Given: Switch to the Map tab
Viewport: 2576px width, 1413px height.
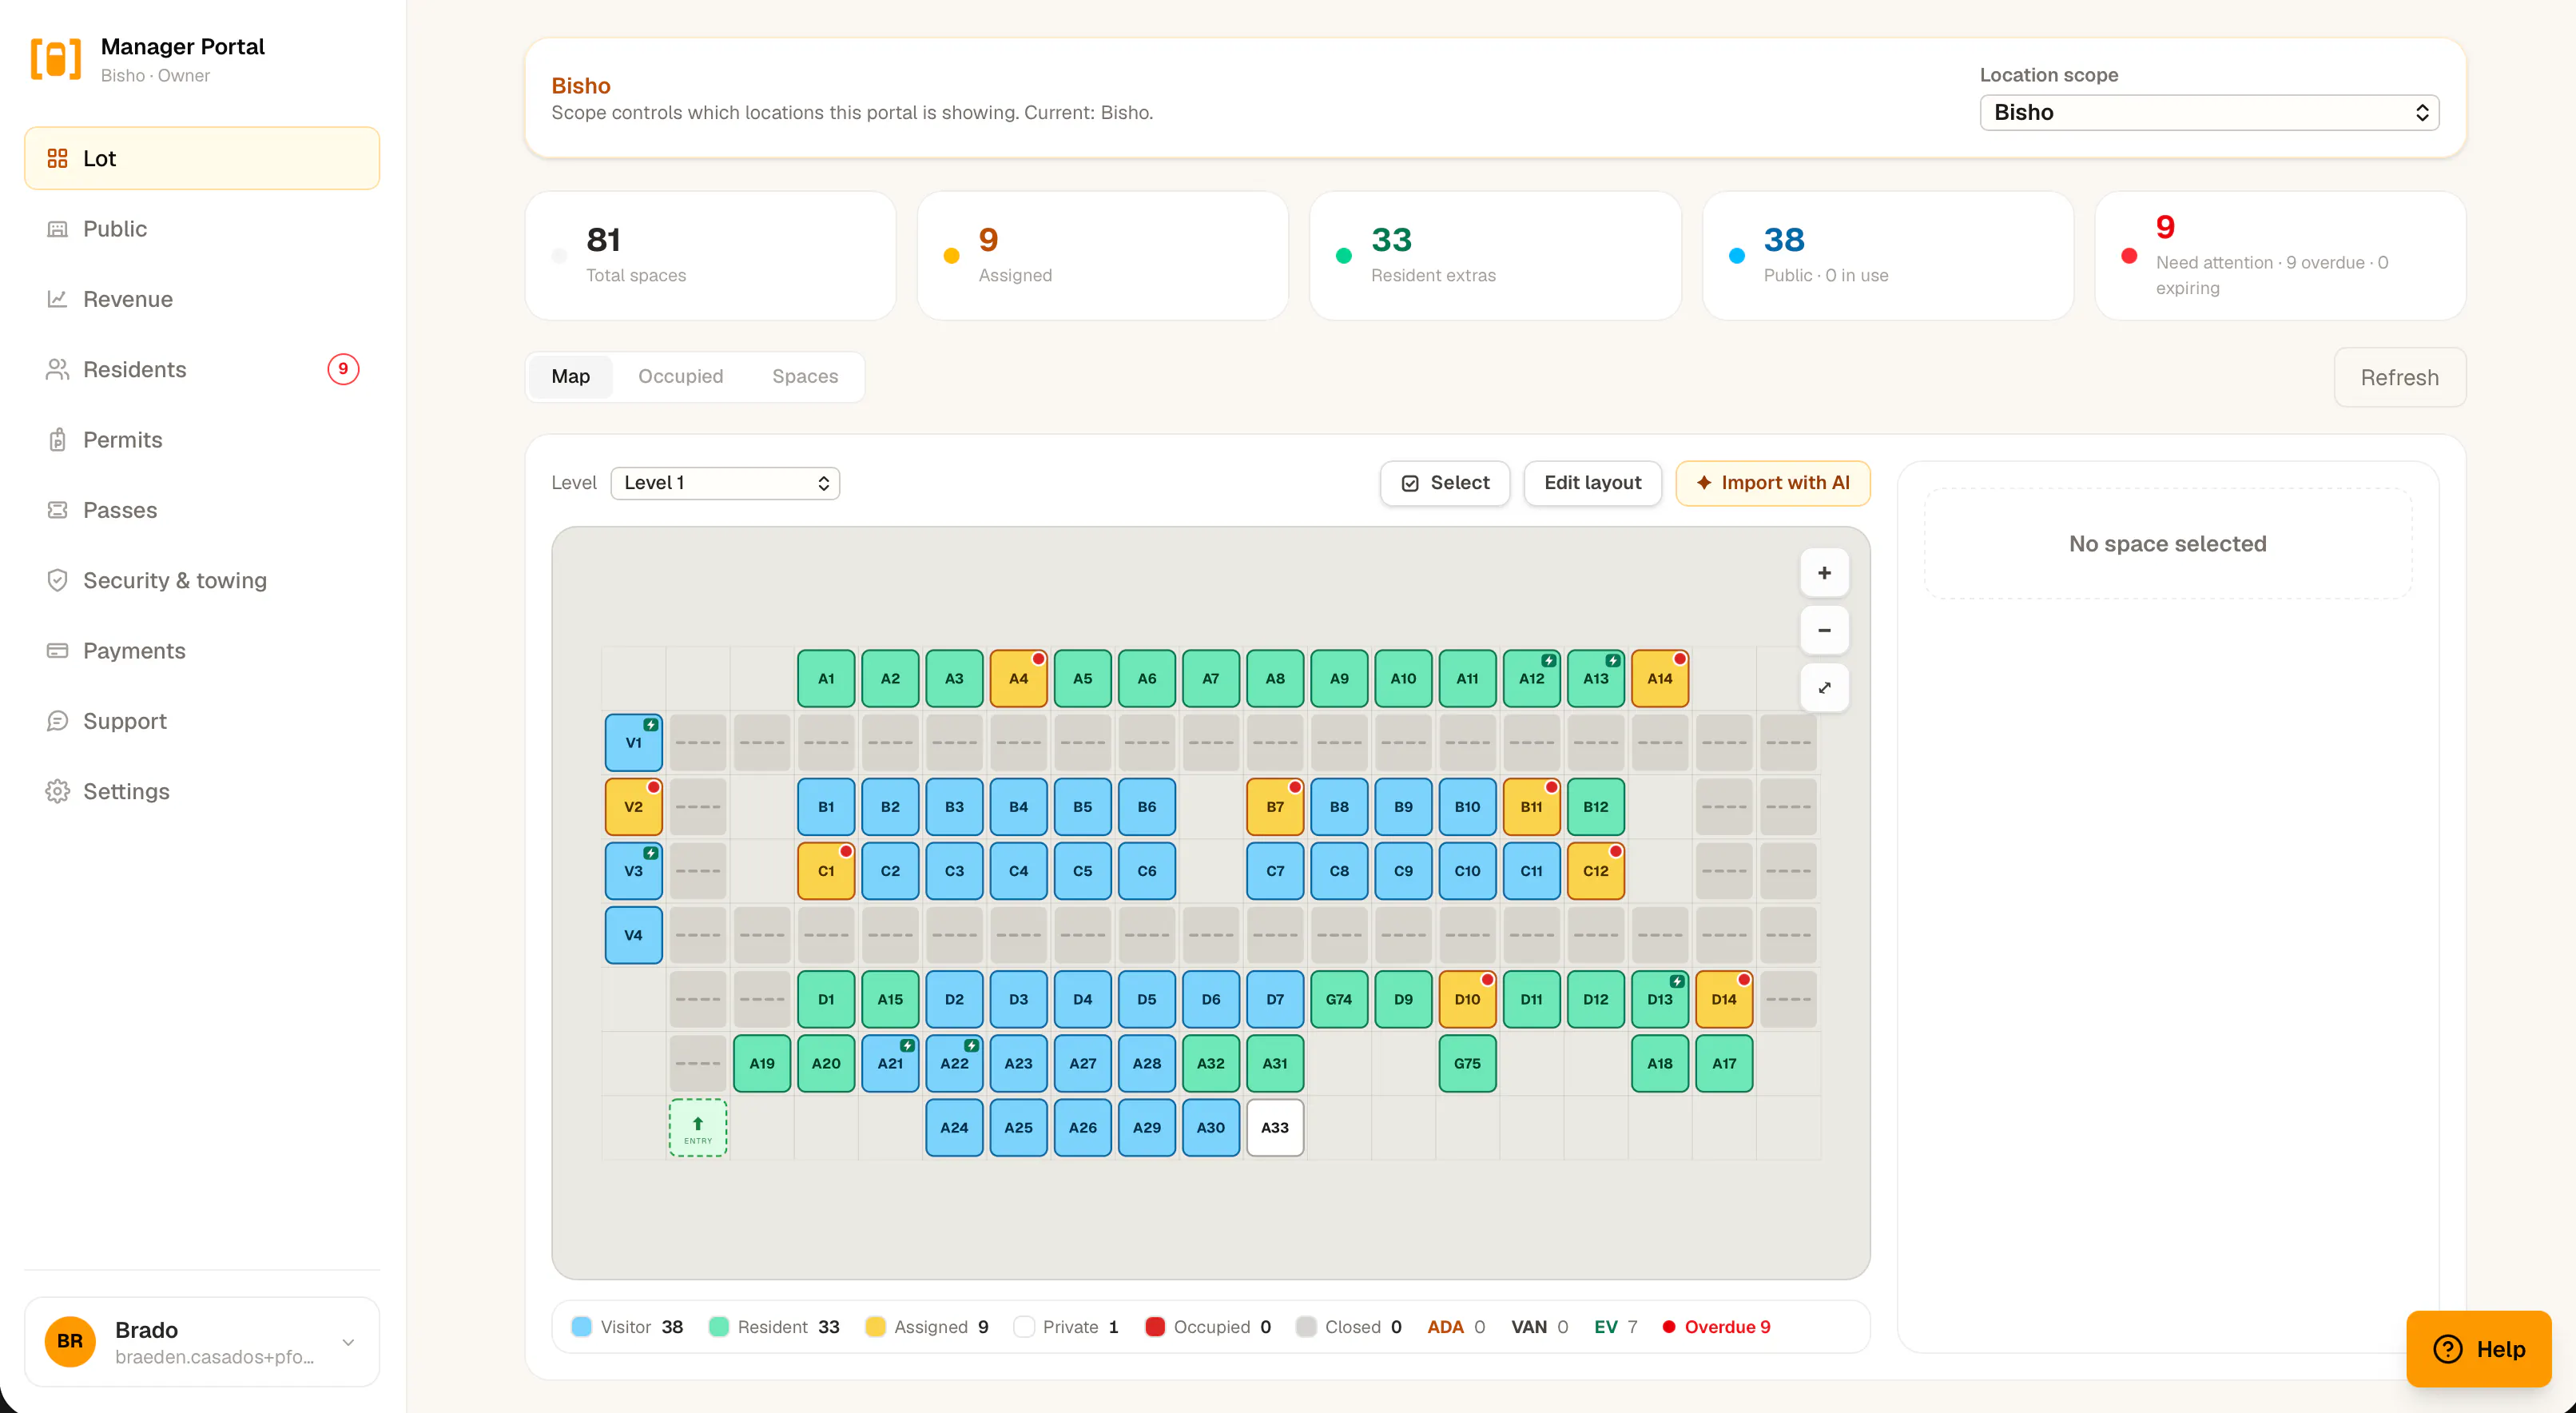Looking at the screenshot, I should coord(570,377).
